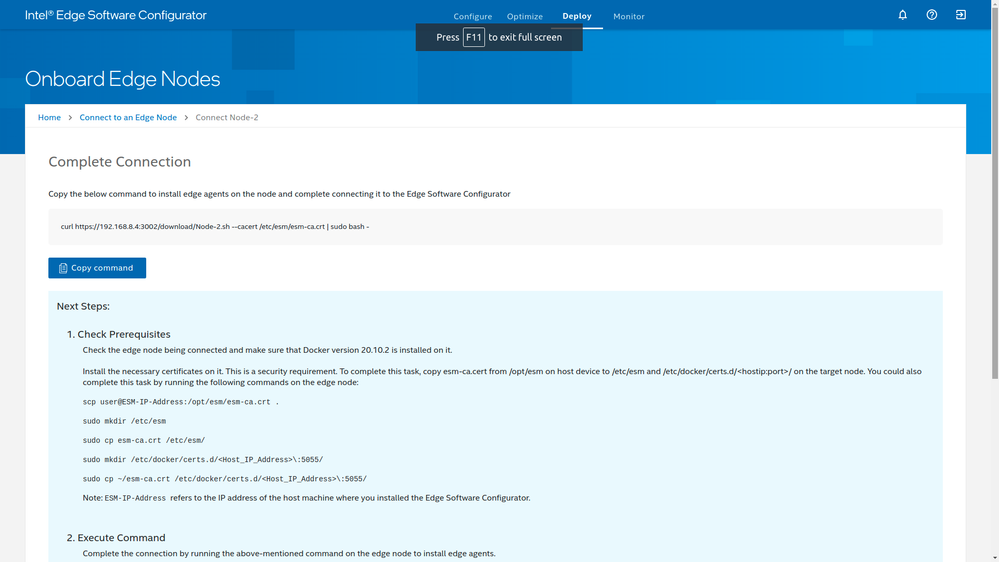Image resolution: width=999 pixels, height=562 pixels.
Task: Select the Deploy tab
Action: [x=577, y=16]
